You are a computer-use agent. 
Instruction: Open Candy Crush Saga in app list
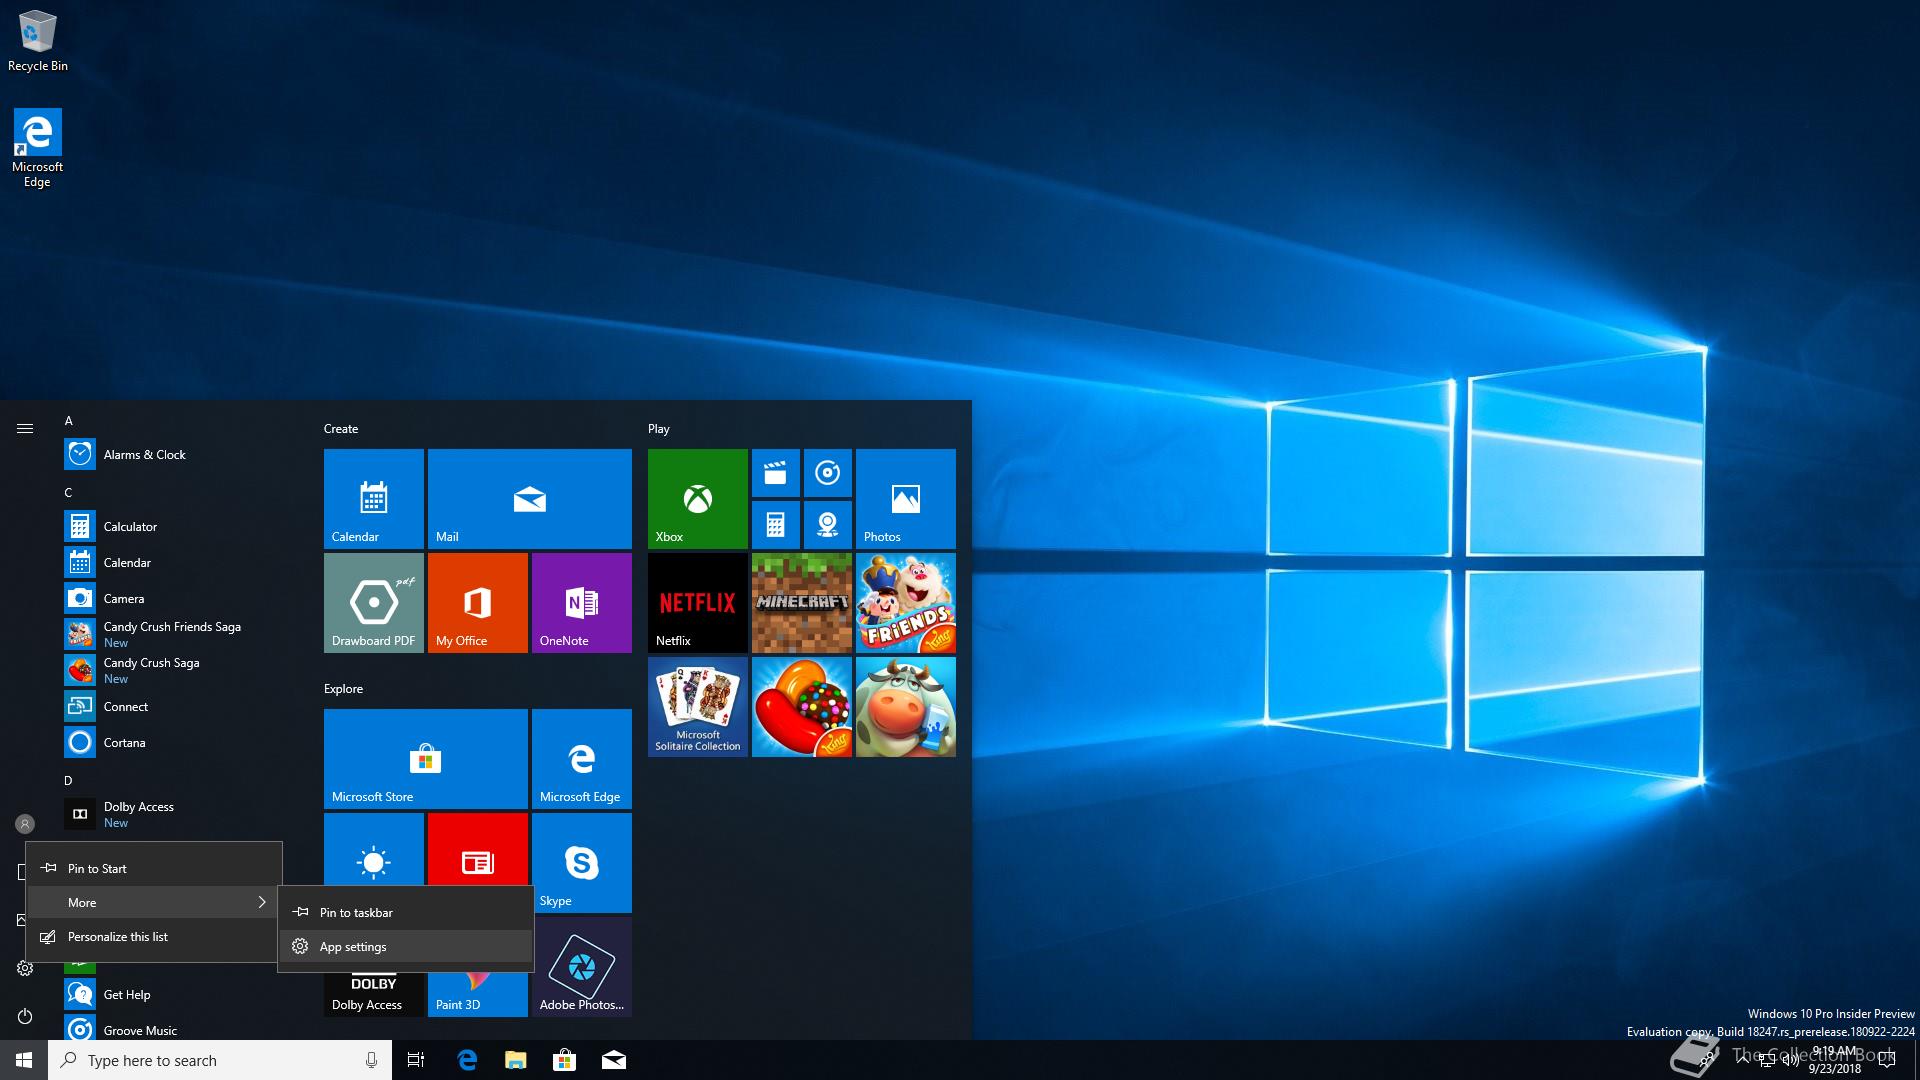182,670
